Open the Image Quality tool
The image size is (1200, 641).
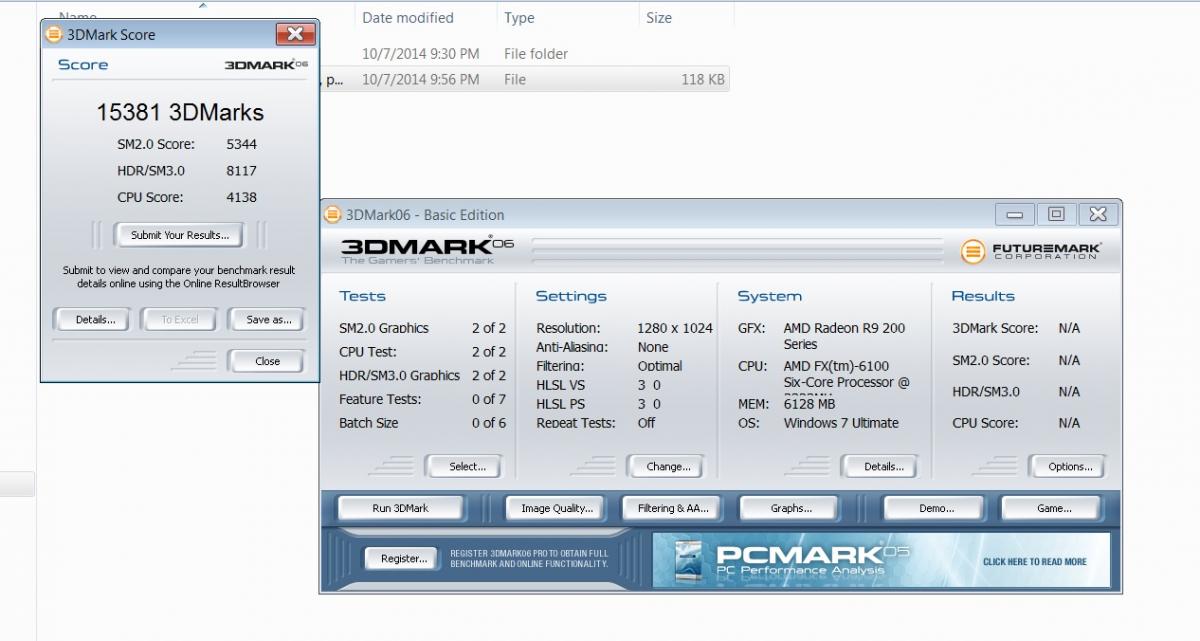click(557, 508)
